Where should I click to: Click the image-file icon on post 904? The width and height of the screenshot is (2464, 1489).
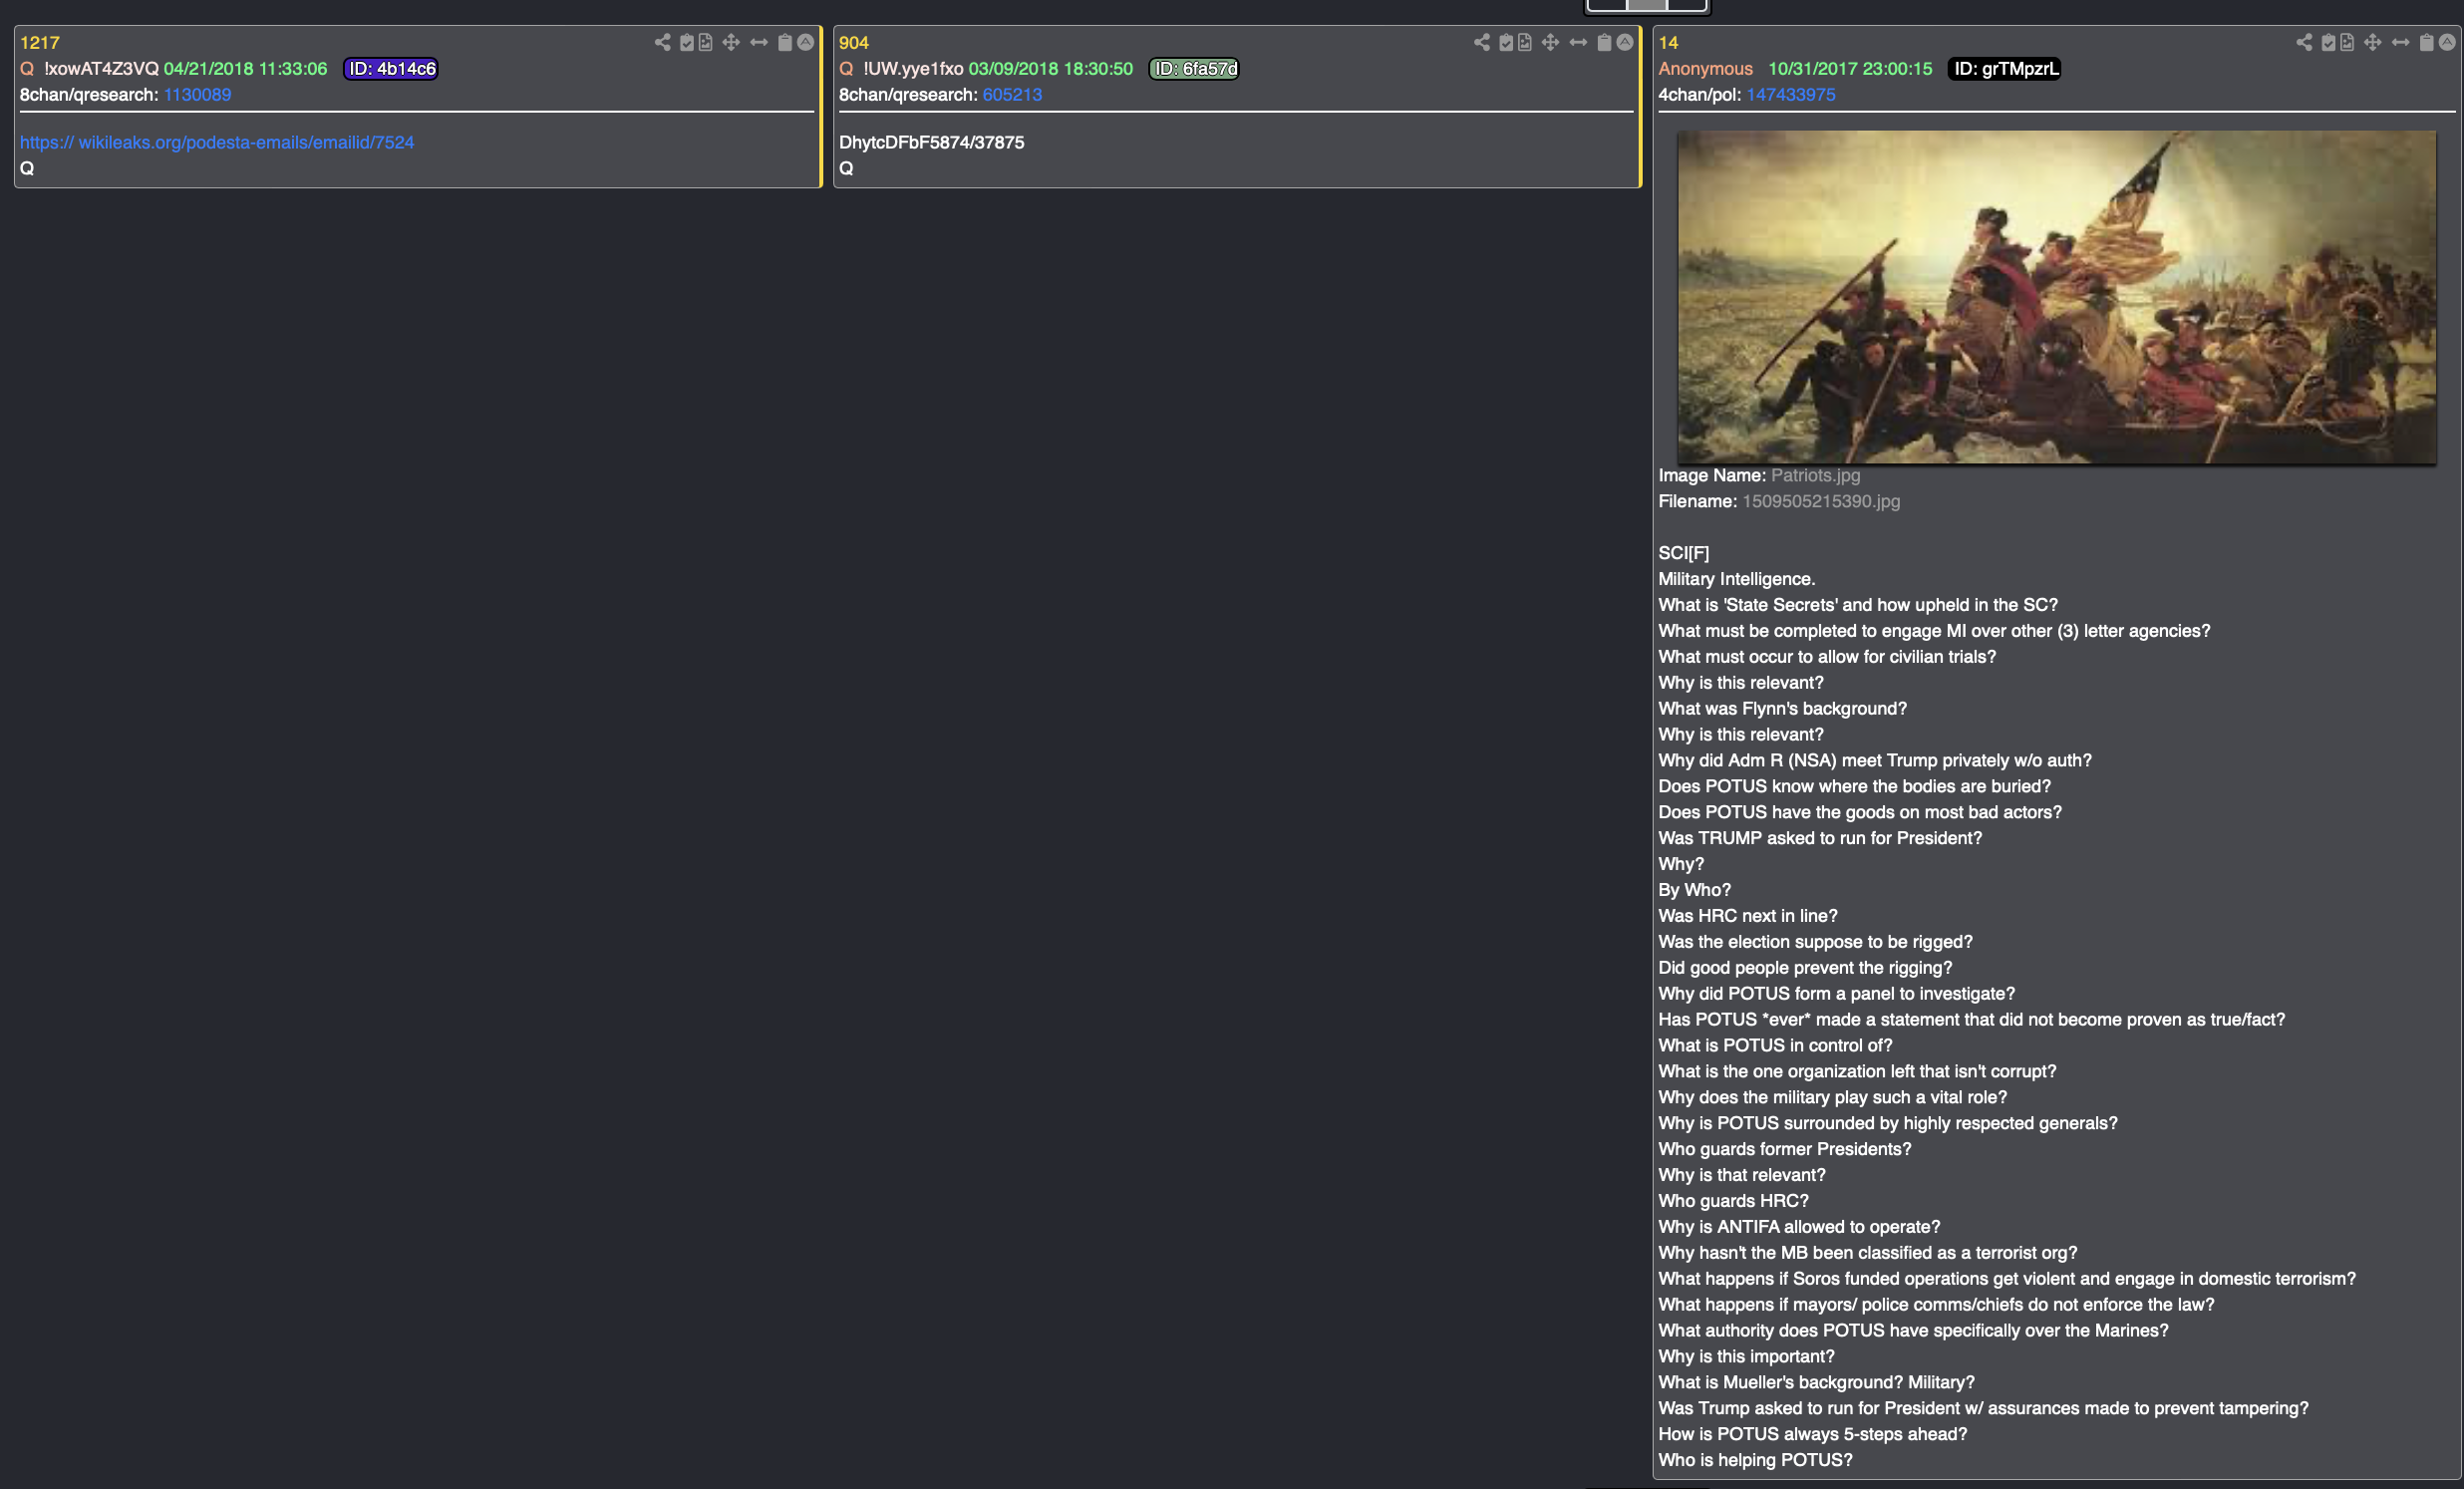pyautogui.click(x=1525, y=42)
